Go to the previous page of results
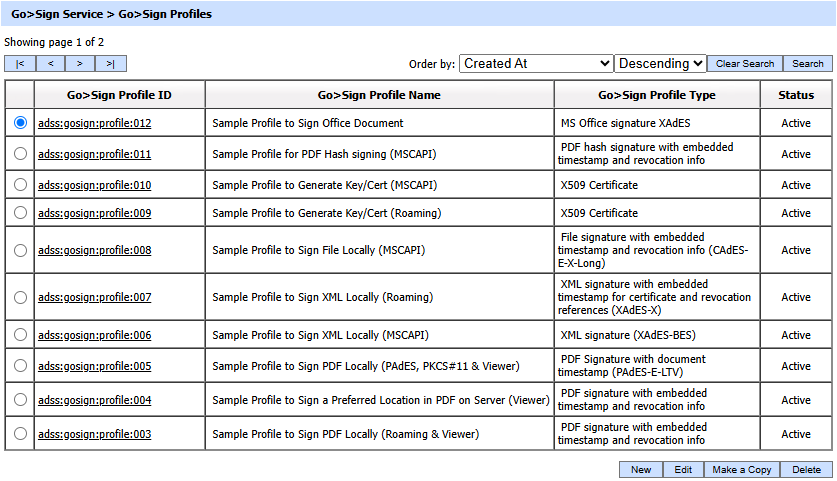 [50, 63]
